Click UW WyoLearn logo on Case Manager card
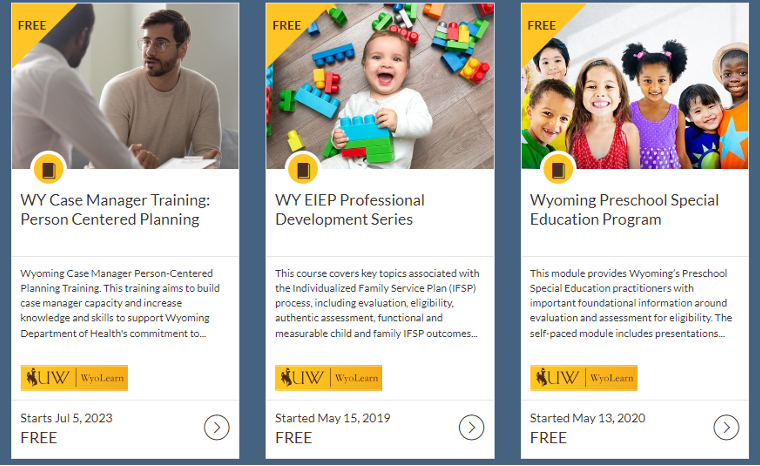Viewport: 760px width, 466px height. 74,378
